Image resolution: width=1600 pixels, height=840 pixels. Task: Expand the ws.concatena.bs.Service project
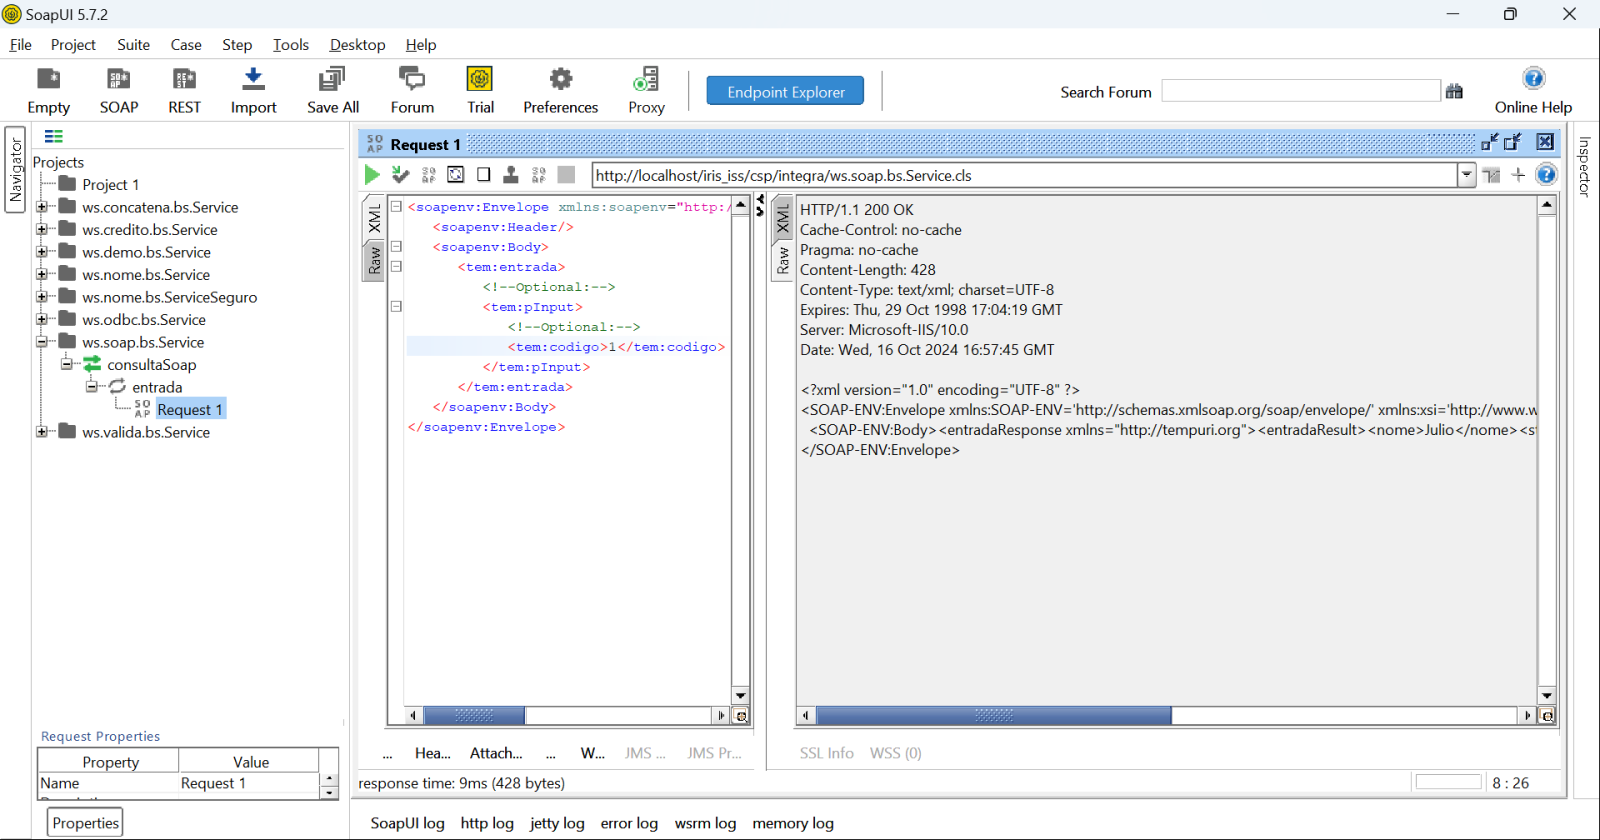[42, 207]
